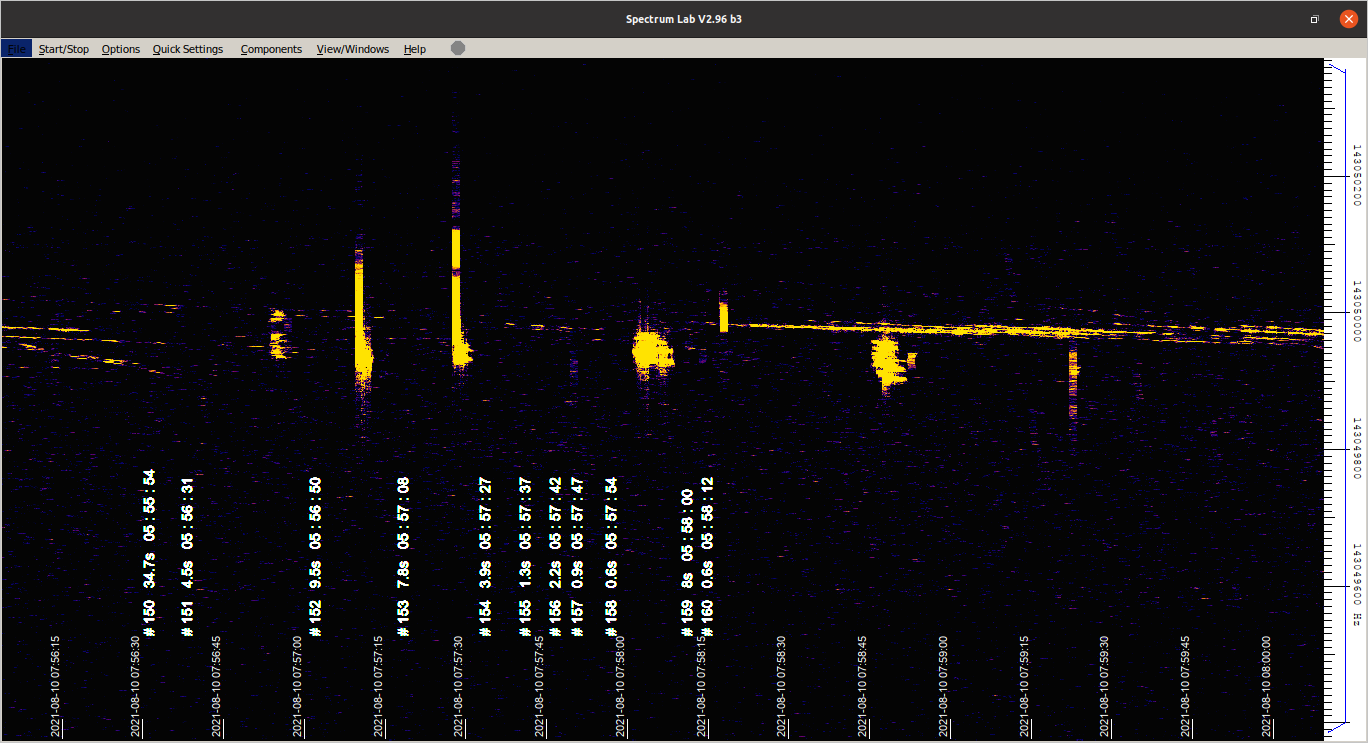Open the View/Windows menu
The image size is (1368, 743).
coord(353,49)
